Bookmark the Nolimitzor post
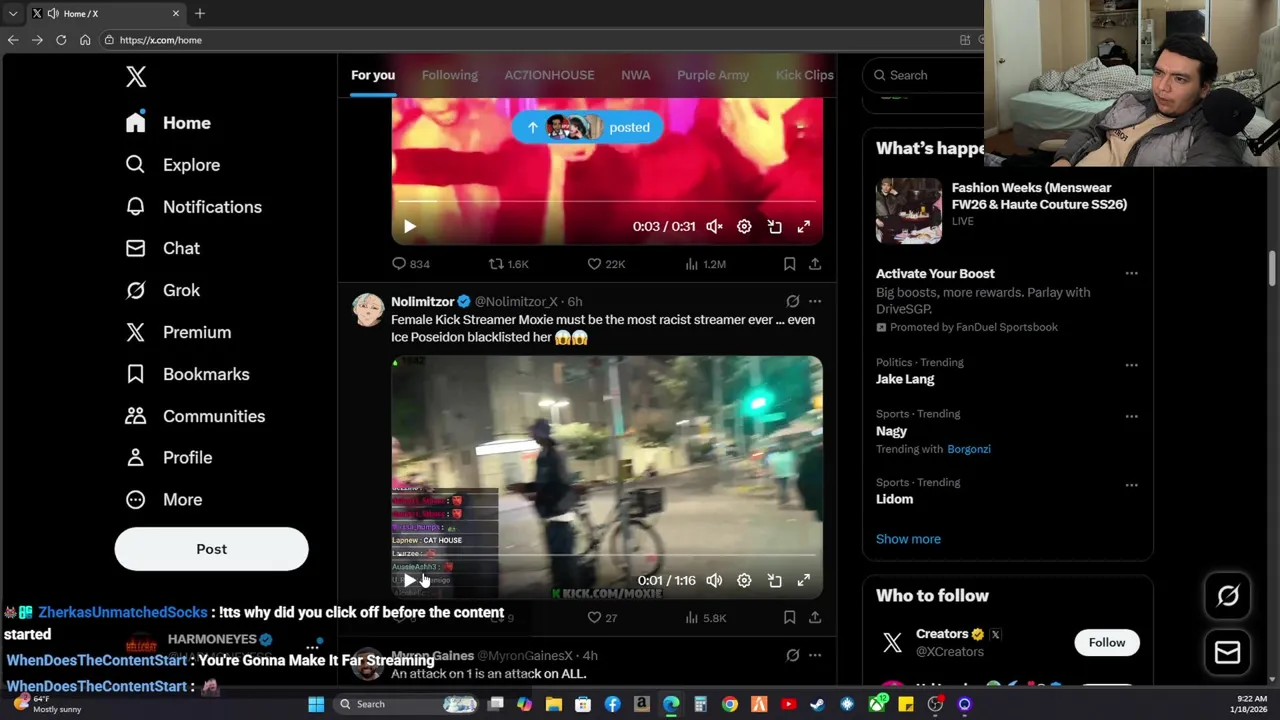 [789, 618]
